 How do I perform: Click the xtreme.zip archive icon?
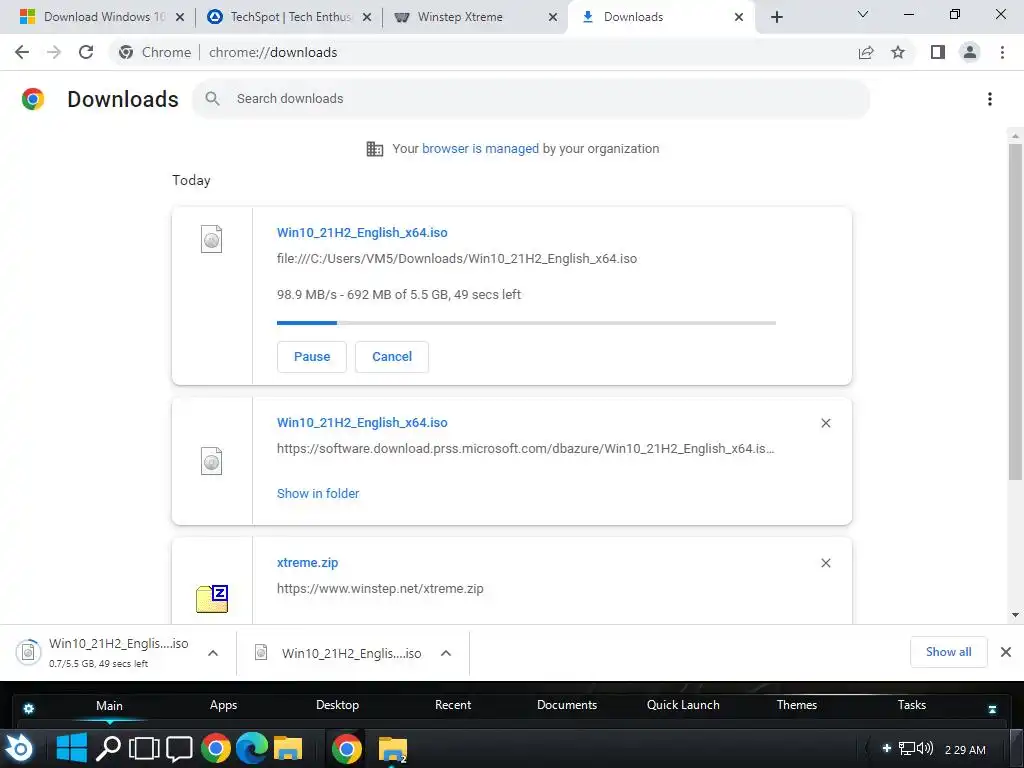(212, 598)
